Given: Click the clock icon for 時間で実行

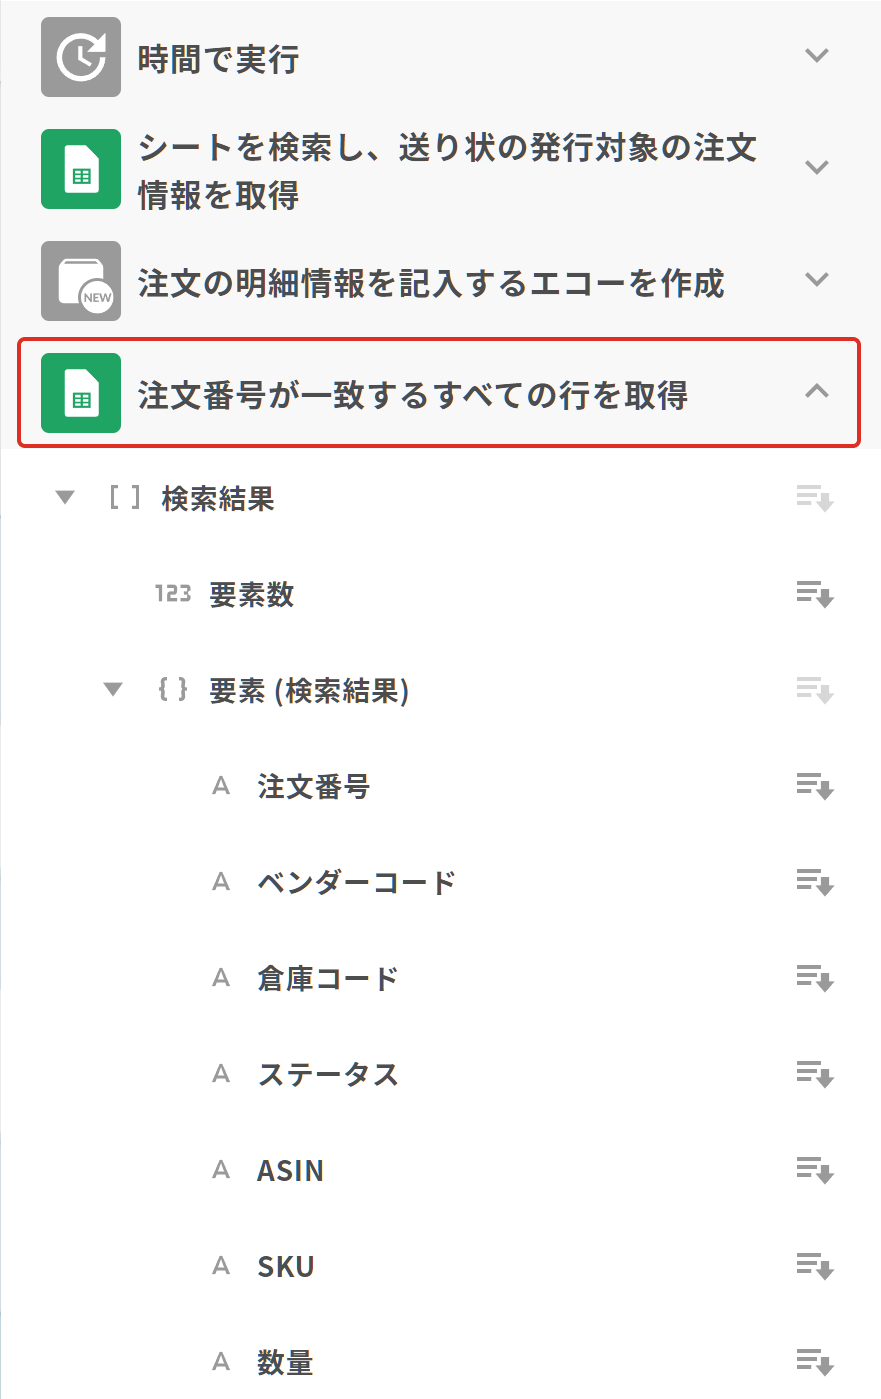Looking at the screenshot, I should pyautogui.click(x=81, y=57).
